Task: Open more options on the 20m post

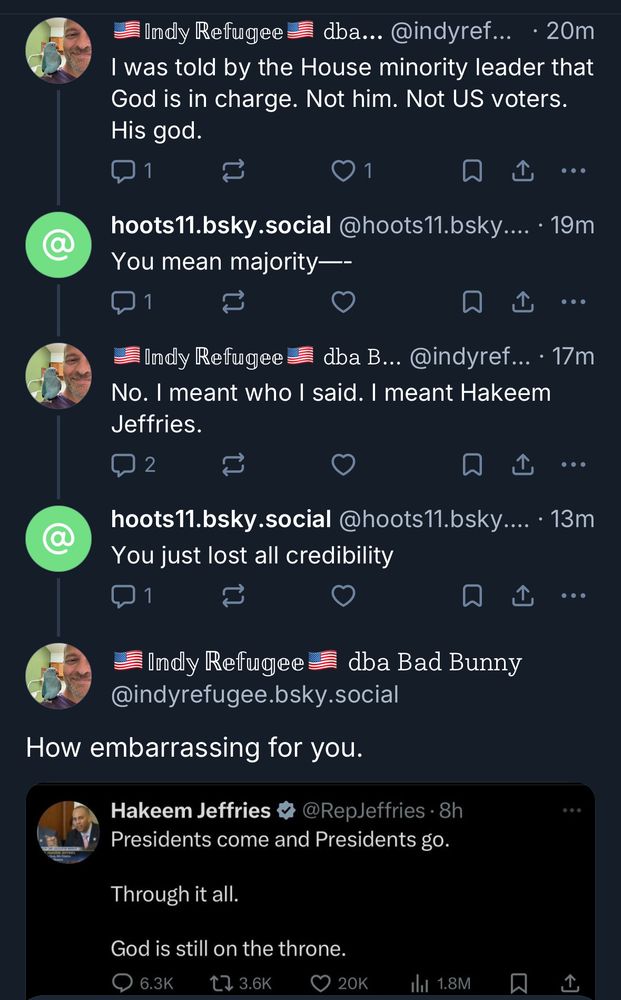Action: (572, 172)
